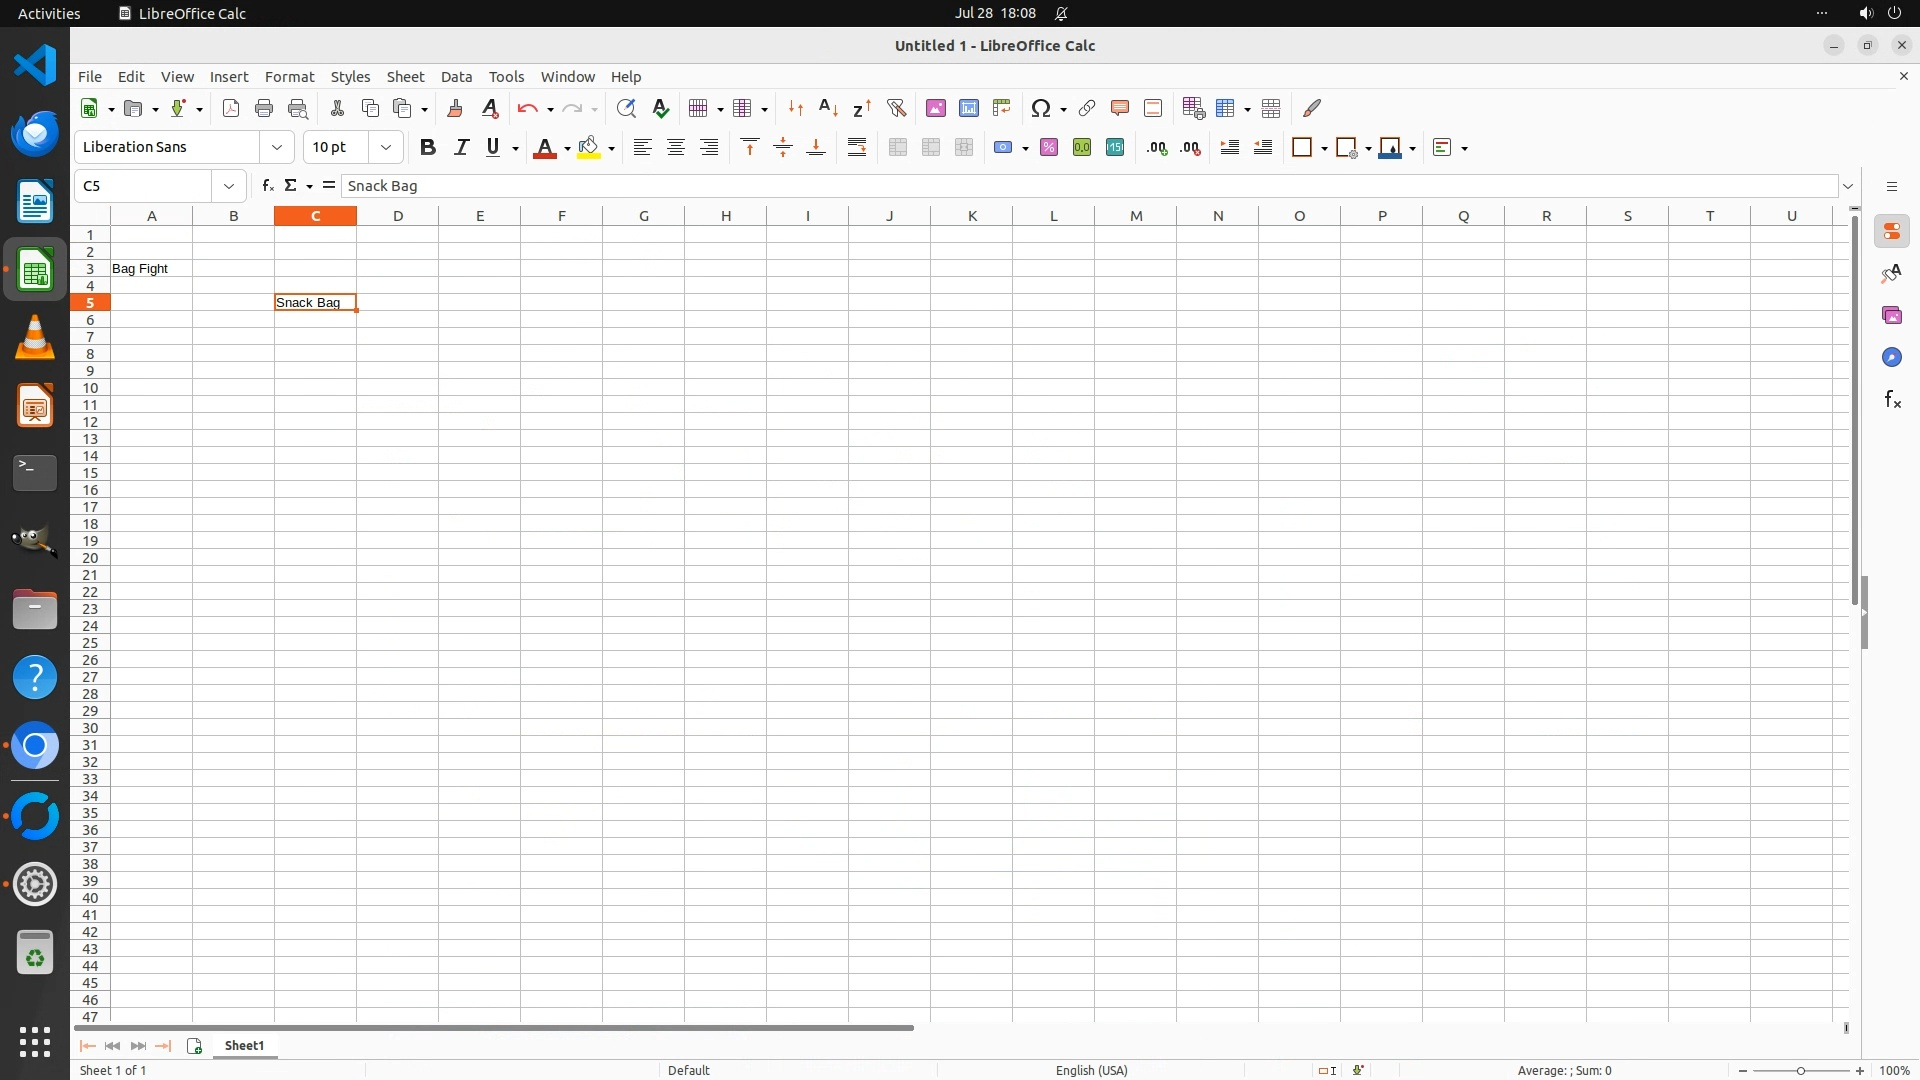Select the Sheet1 tab
The image size is (1920, 1080).
pos(244,1045)
